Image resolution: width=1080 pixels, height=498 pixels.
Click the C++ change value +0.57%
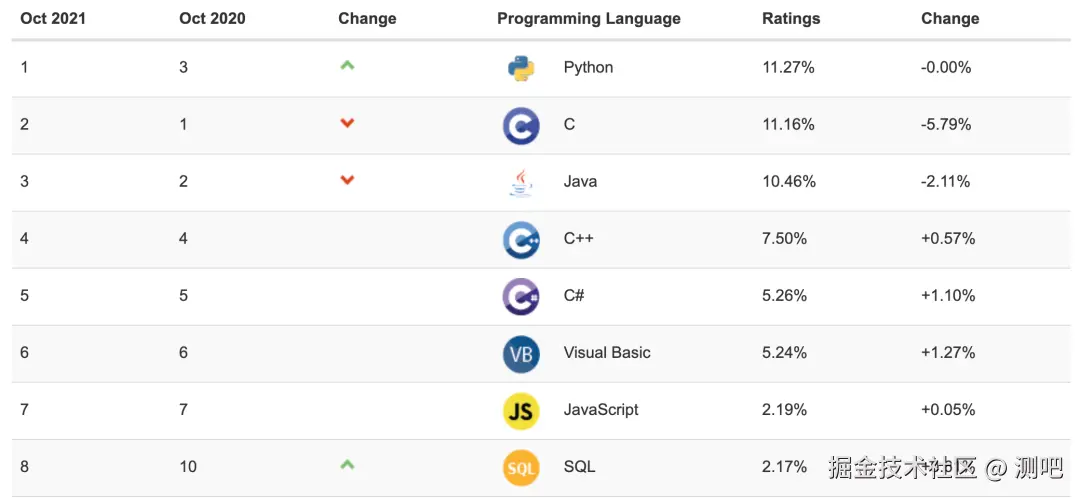click(948, 239)
